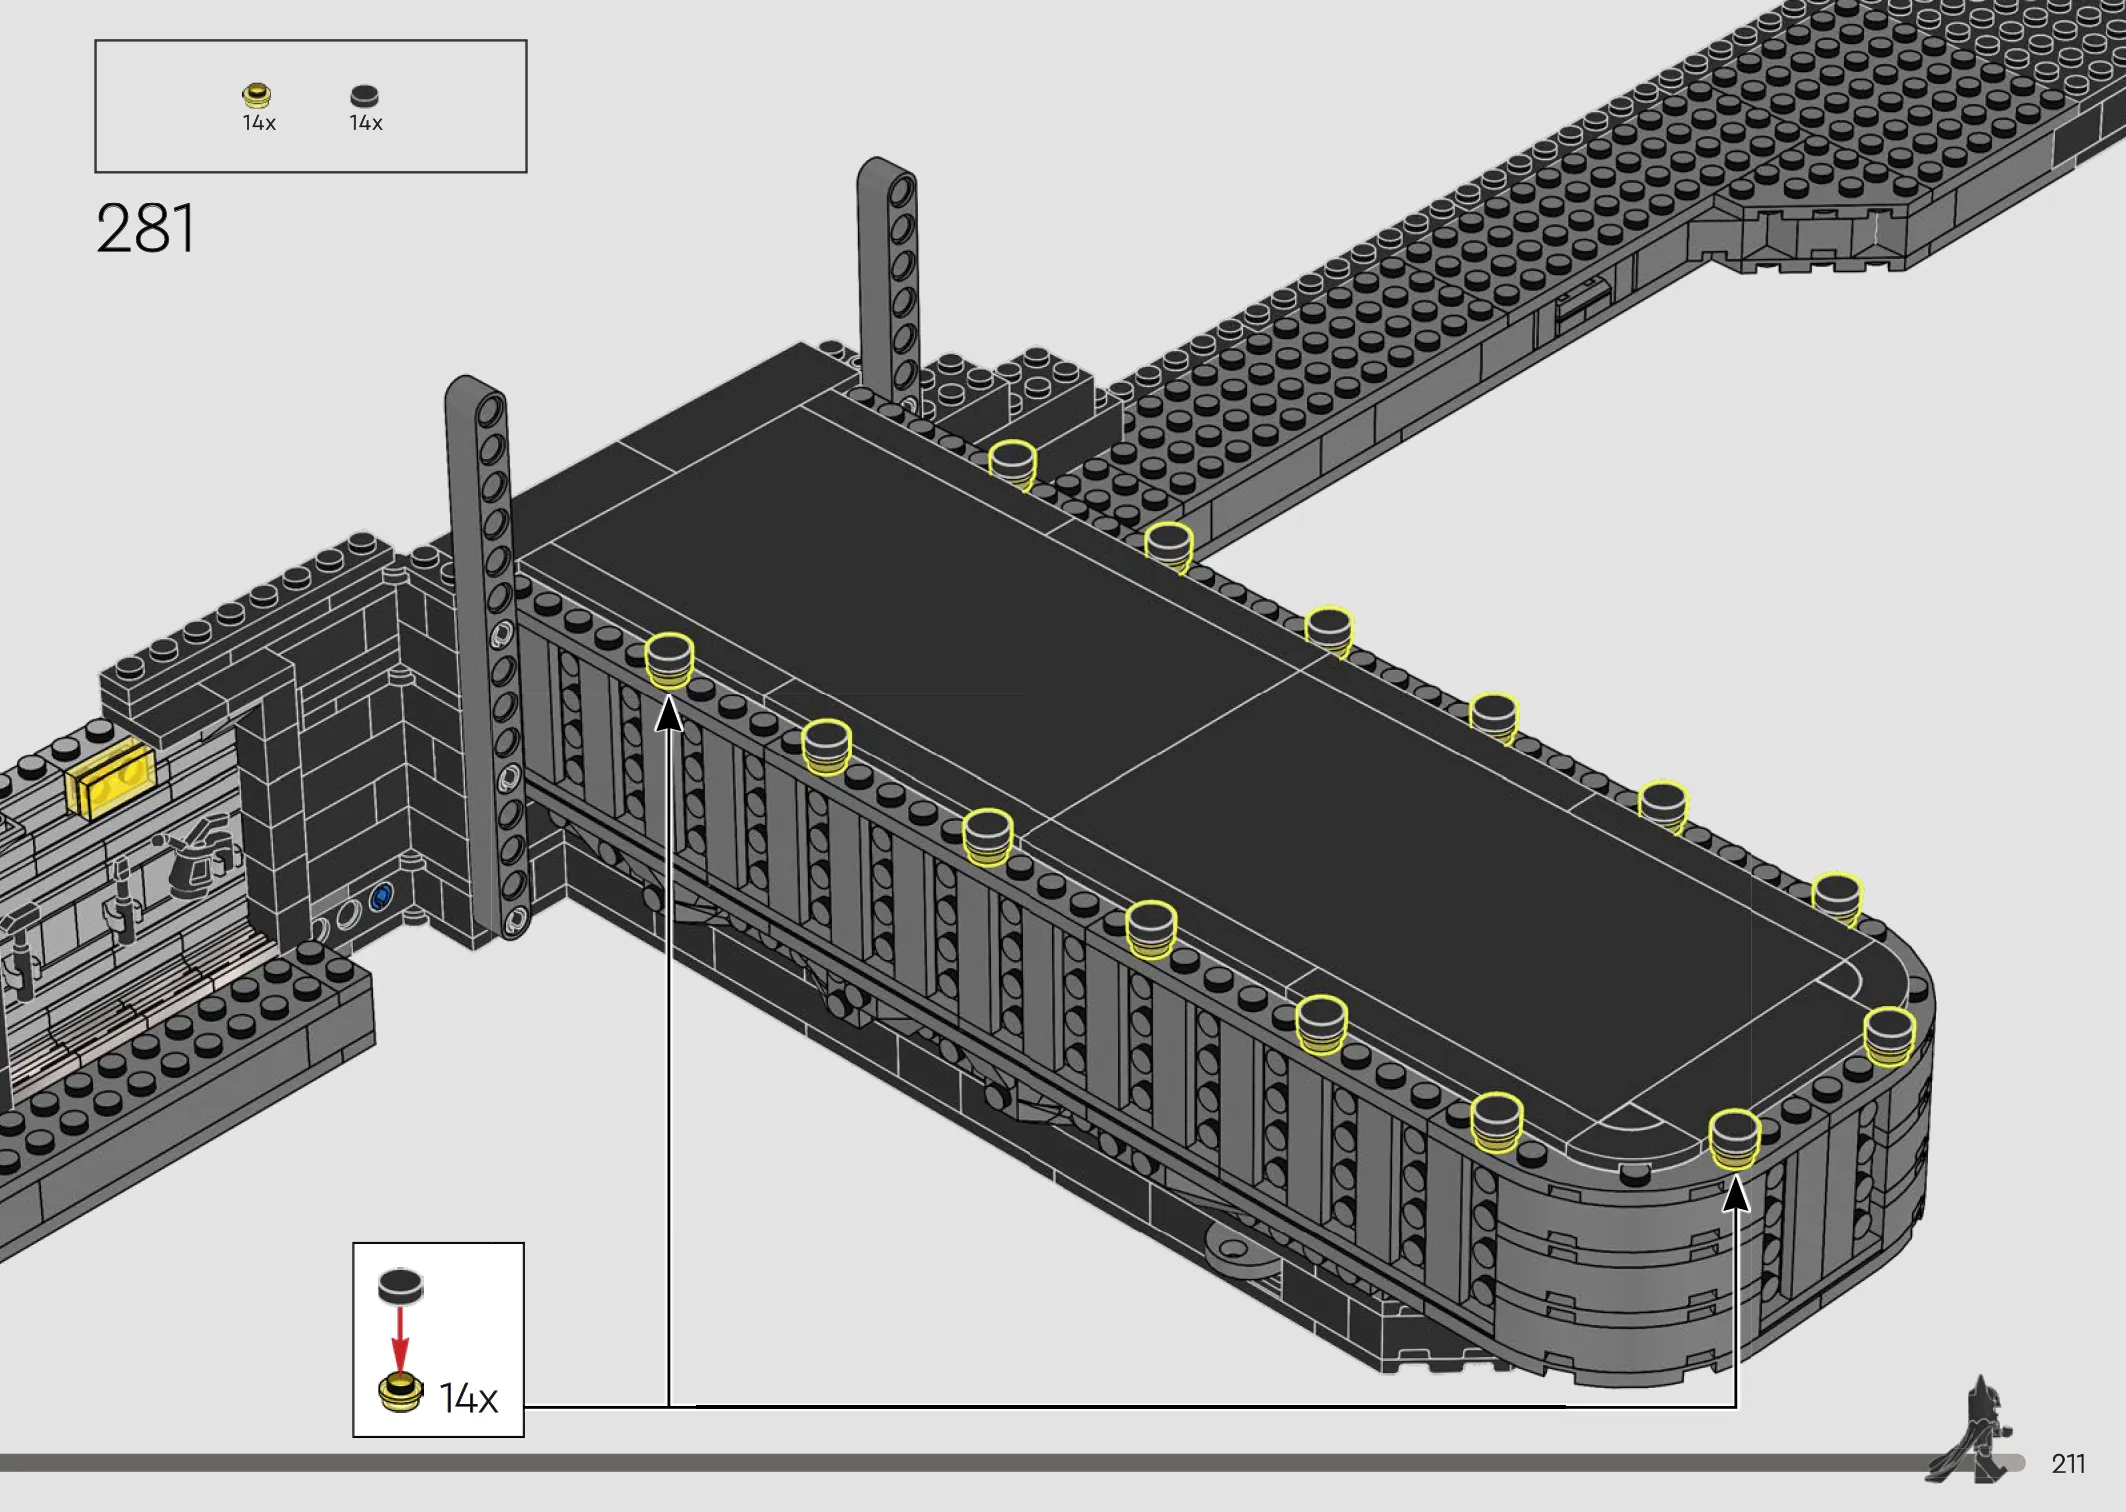Click the page number 211

(2068, 1464)
